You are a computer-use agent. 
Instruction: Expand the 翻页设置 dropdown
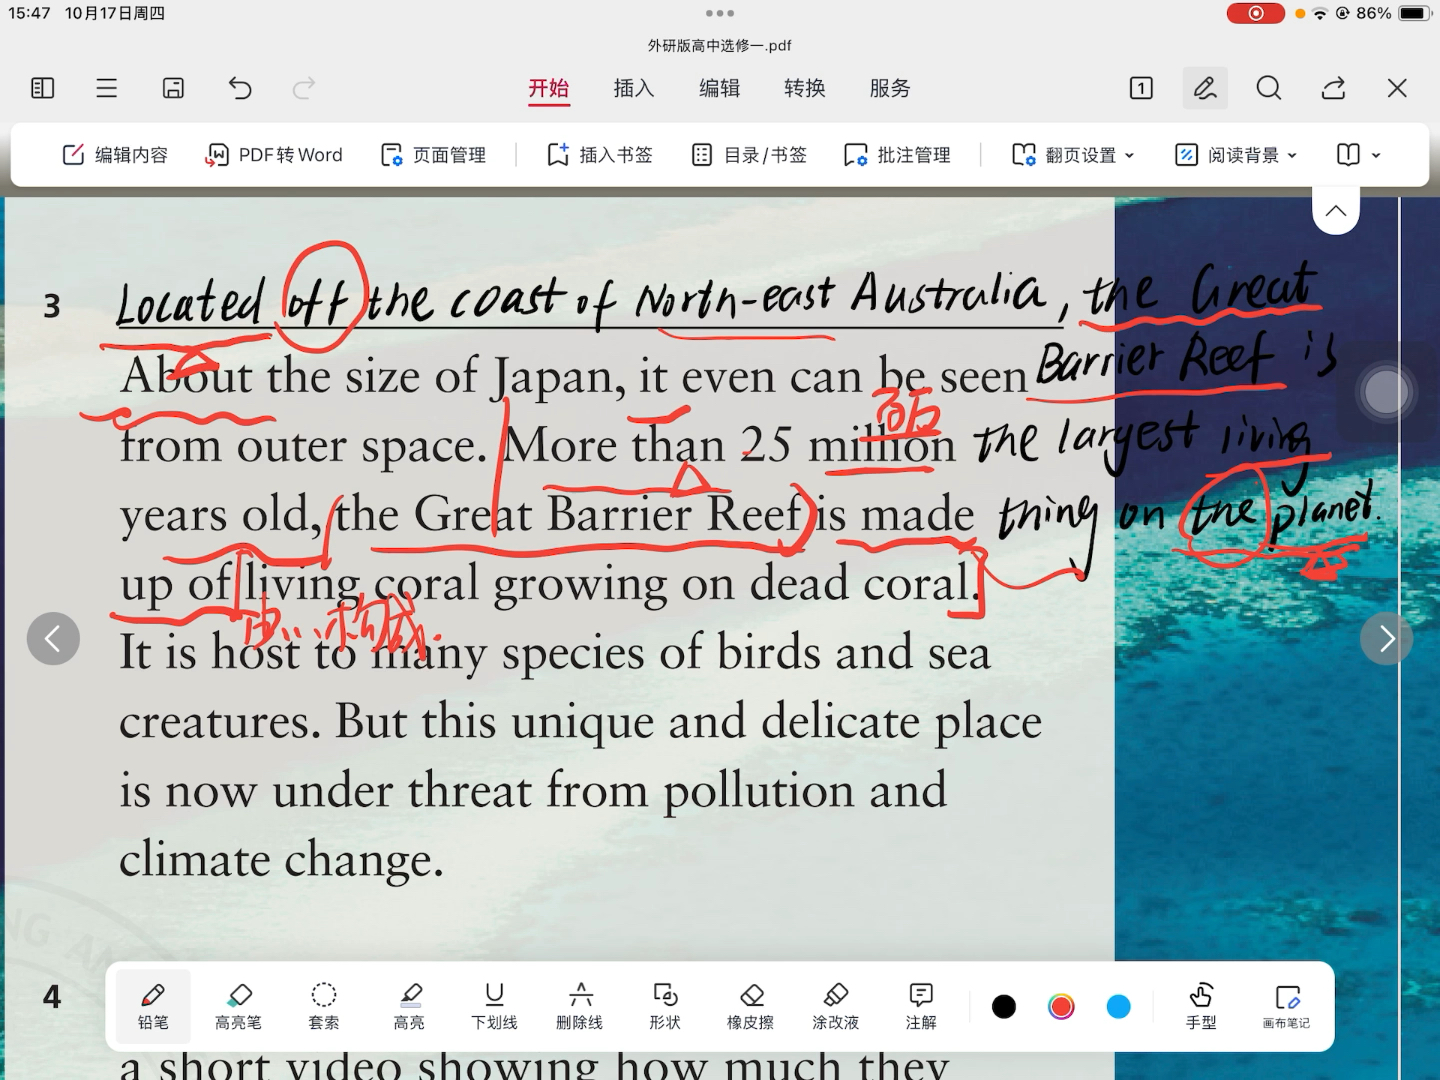point(1073,155)
